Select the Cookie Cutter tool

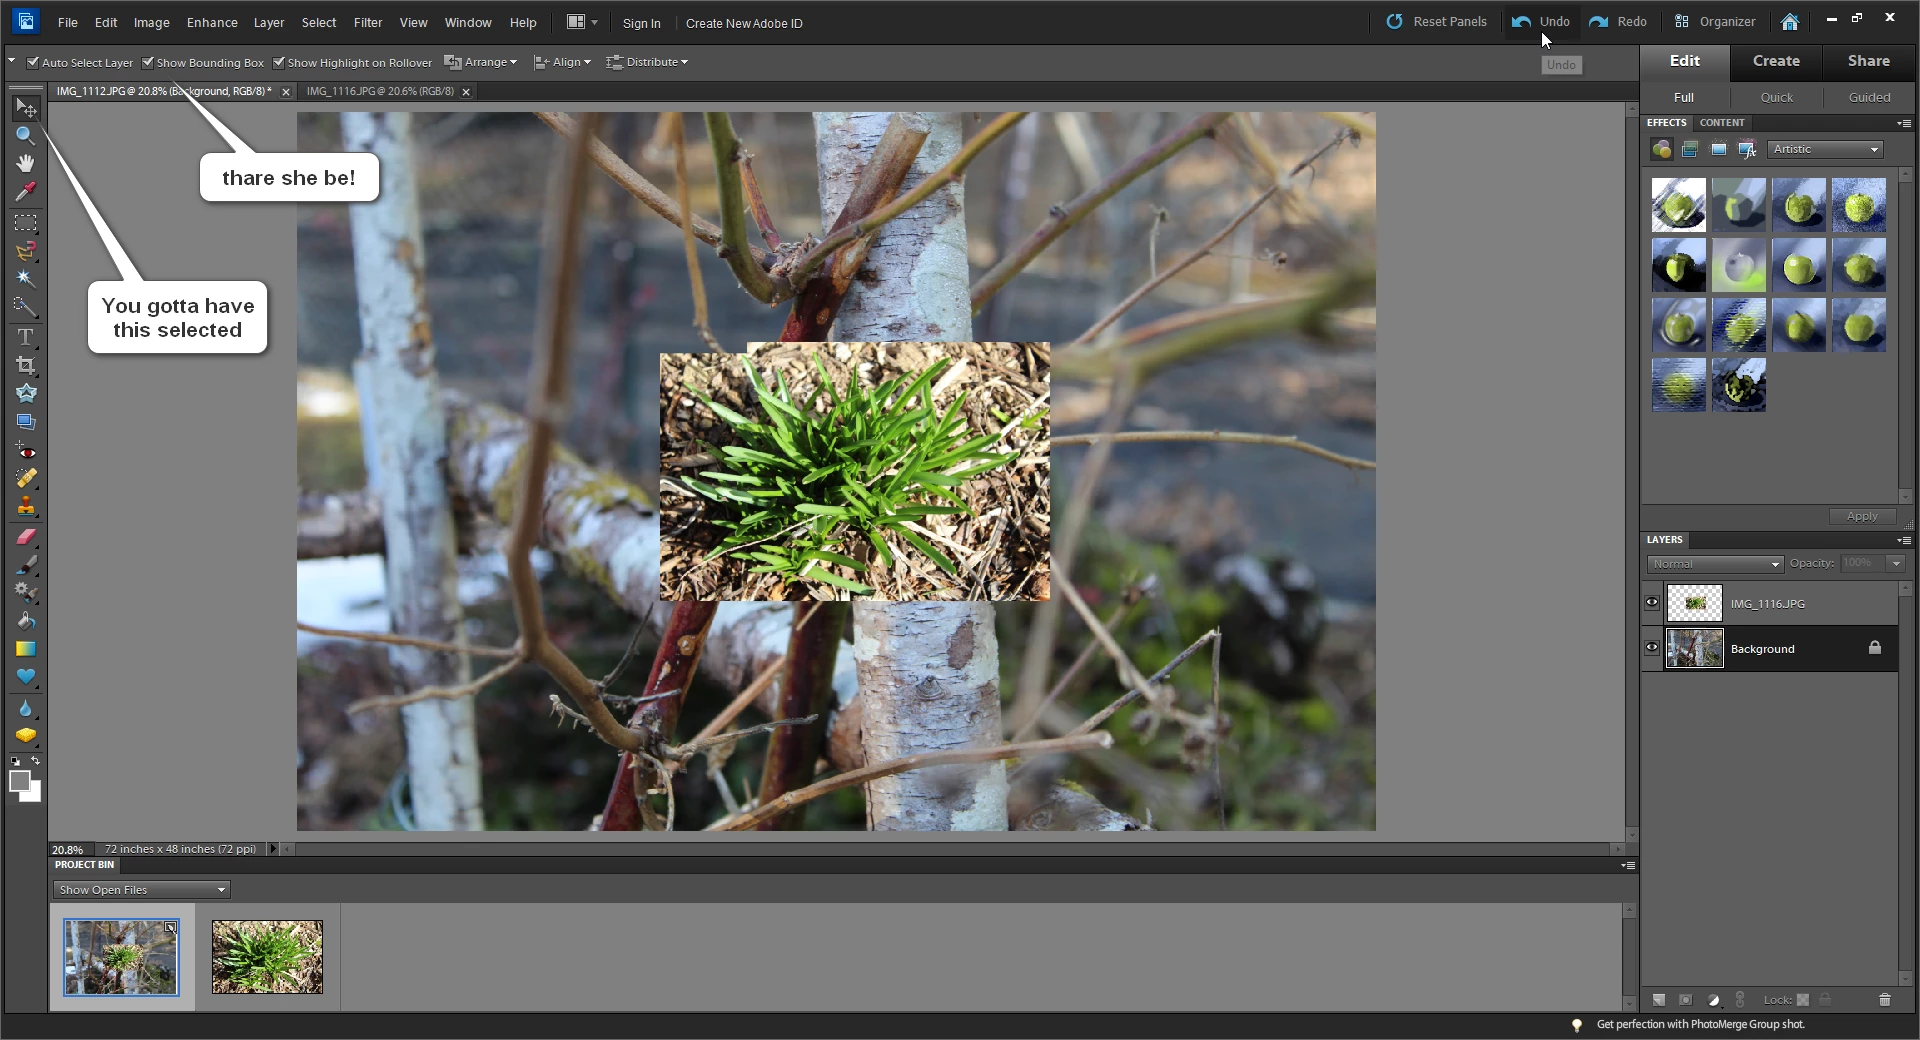point(26,393)
